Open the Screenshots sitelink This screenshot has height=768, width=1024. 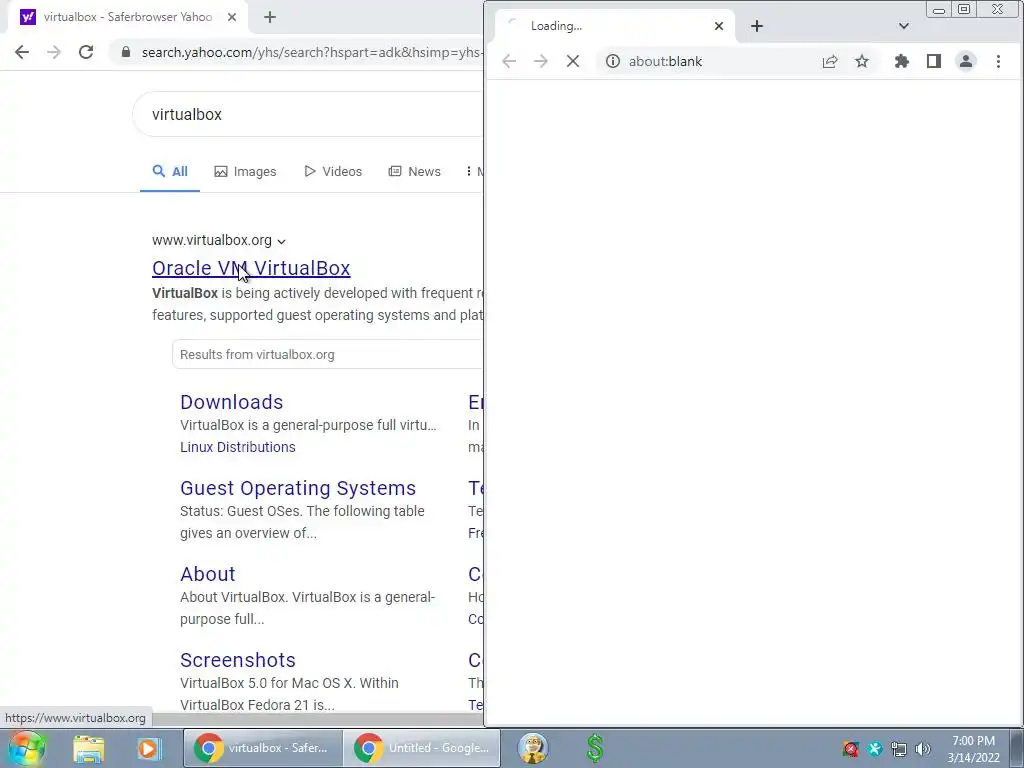[238, 660]
